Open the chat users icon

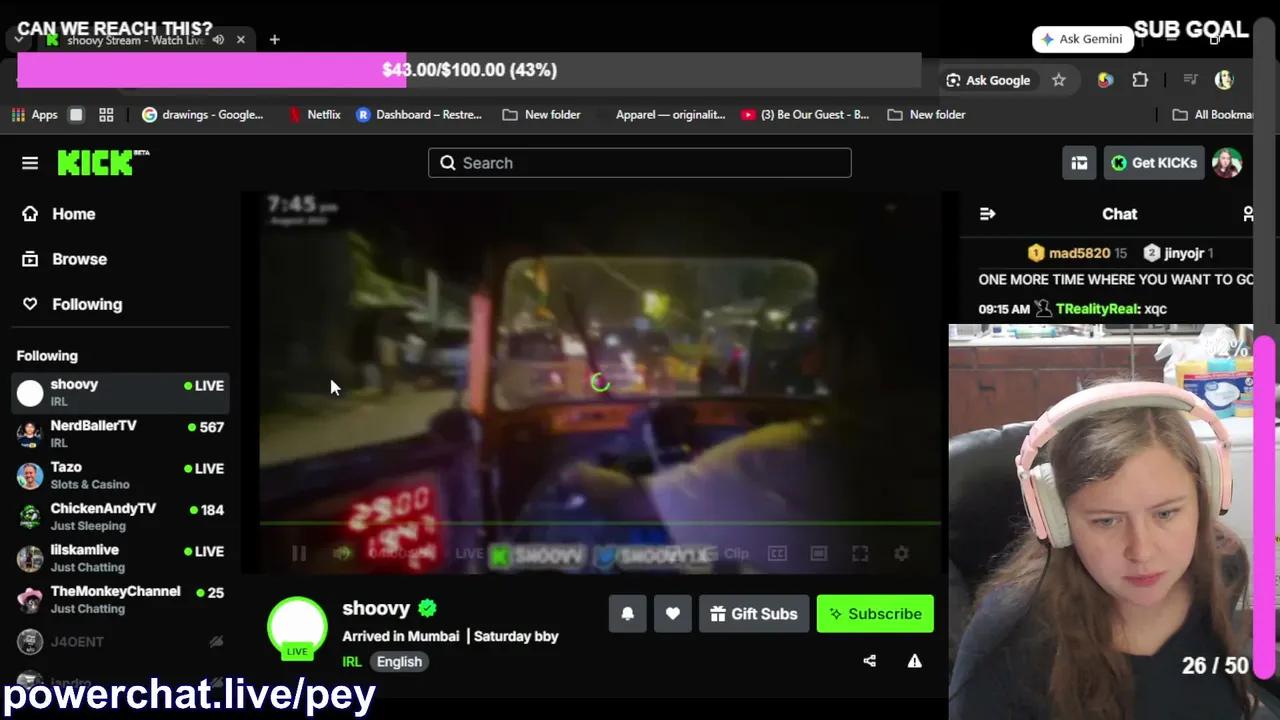click(1247, 214)
